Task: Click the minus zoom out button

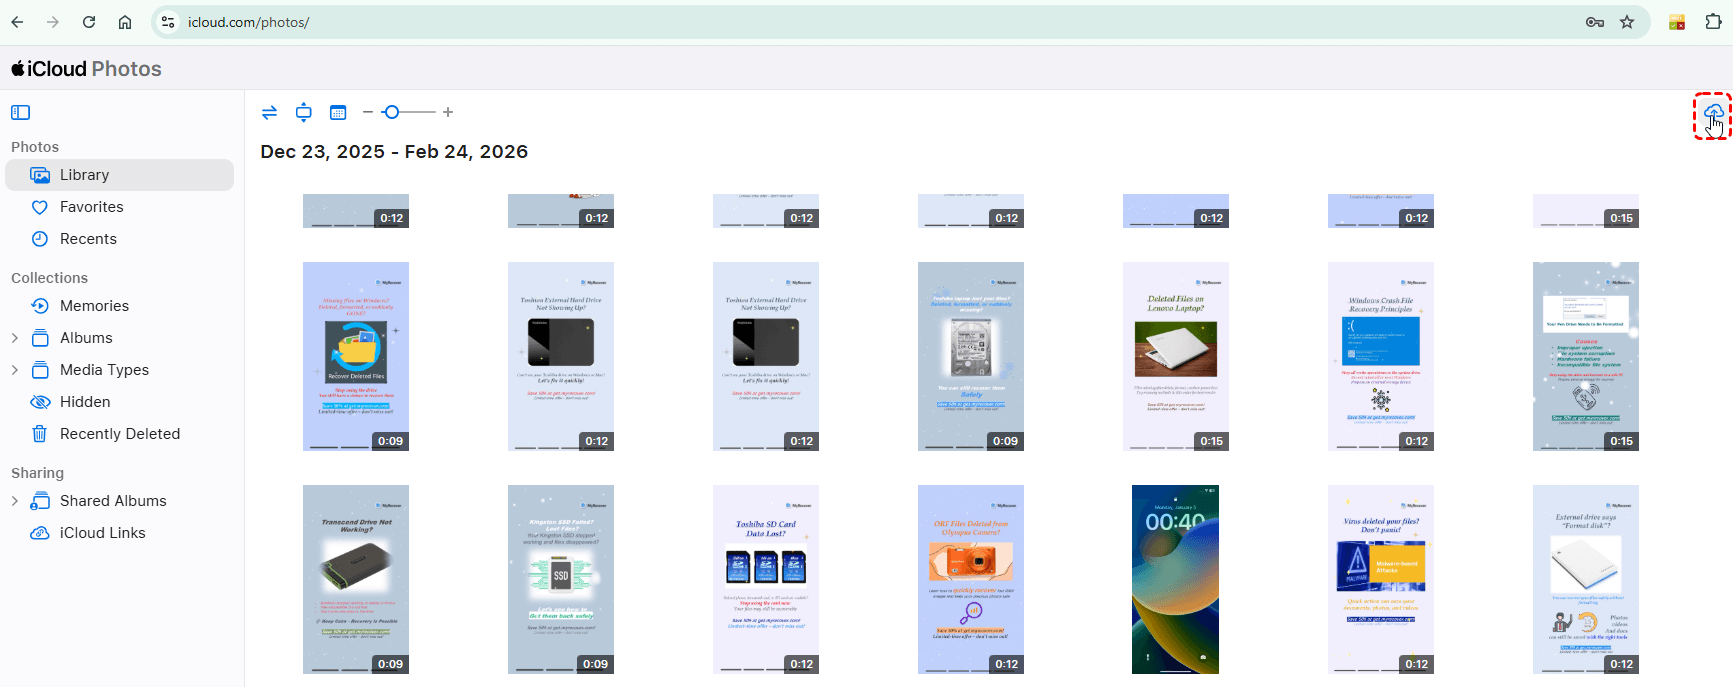Action: click(x=368, y=112)
